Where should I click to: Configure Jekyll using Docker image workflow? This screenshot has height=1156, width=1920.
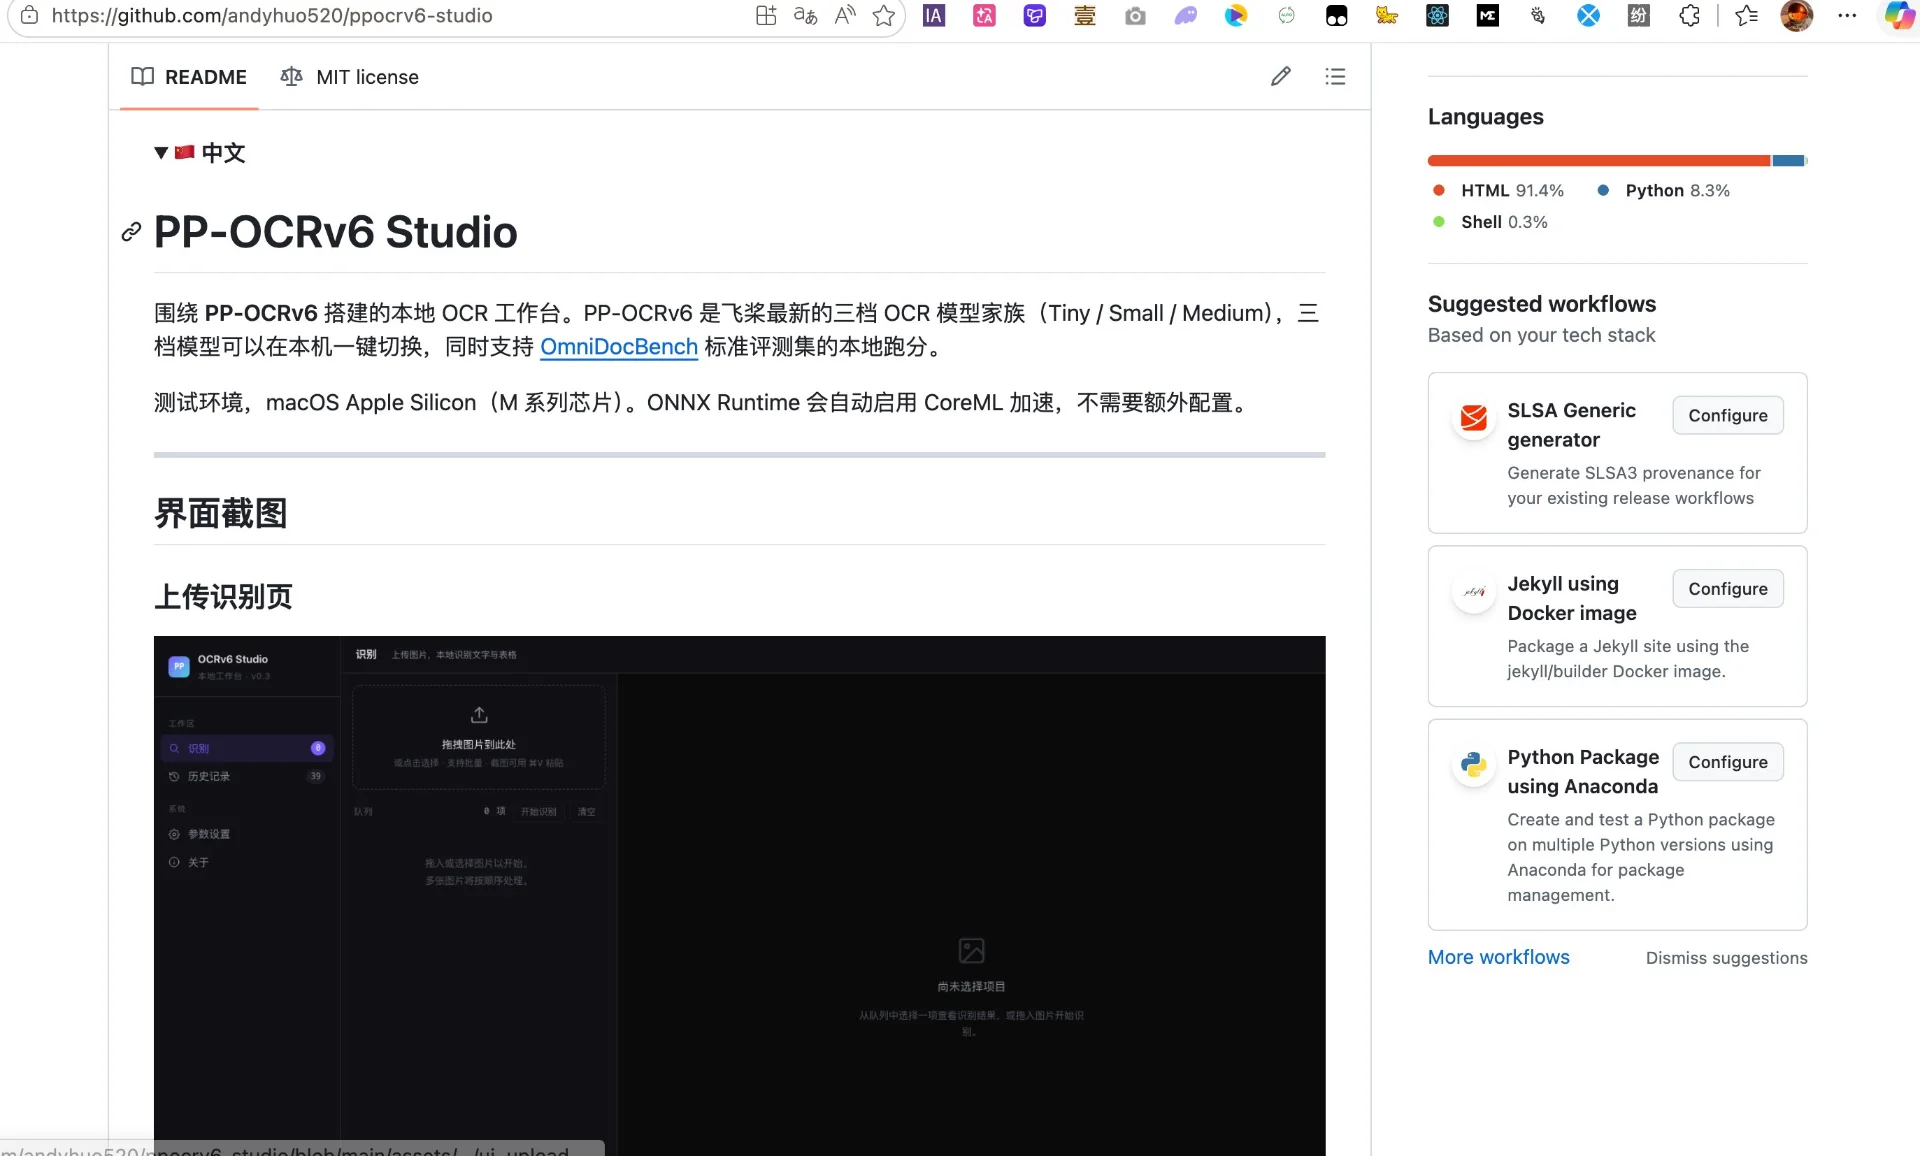(1728, 589)
